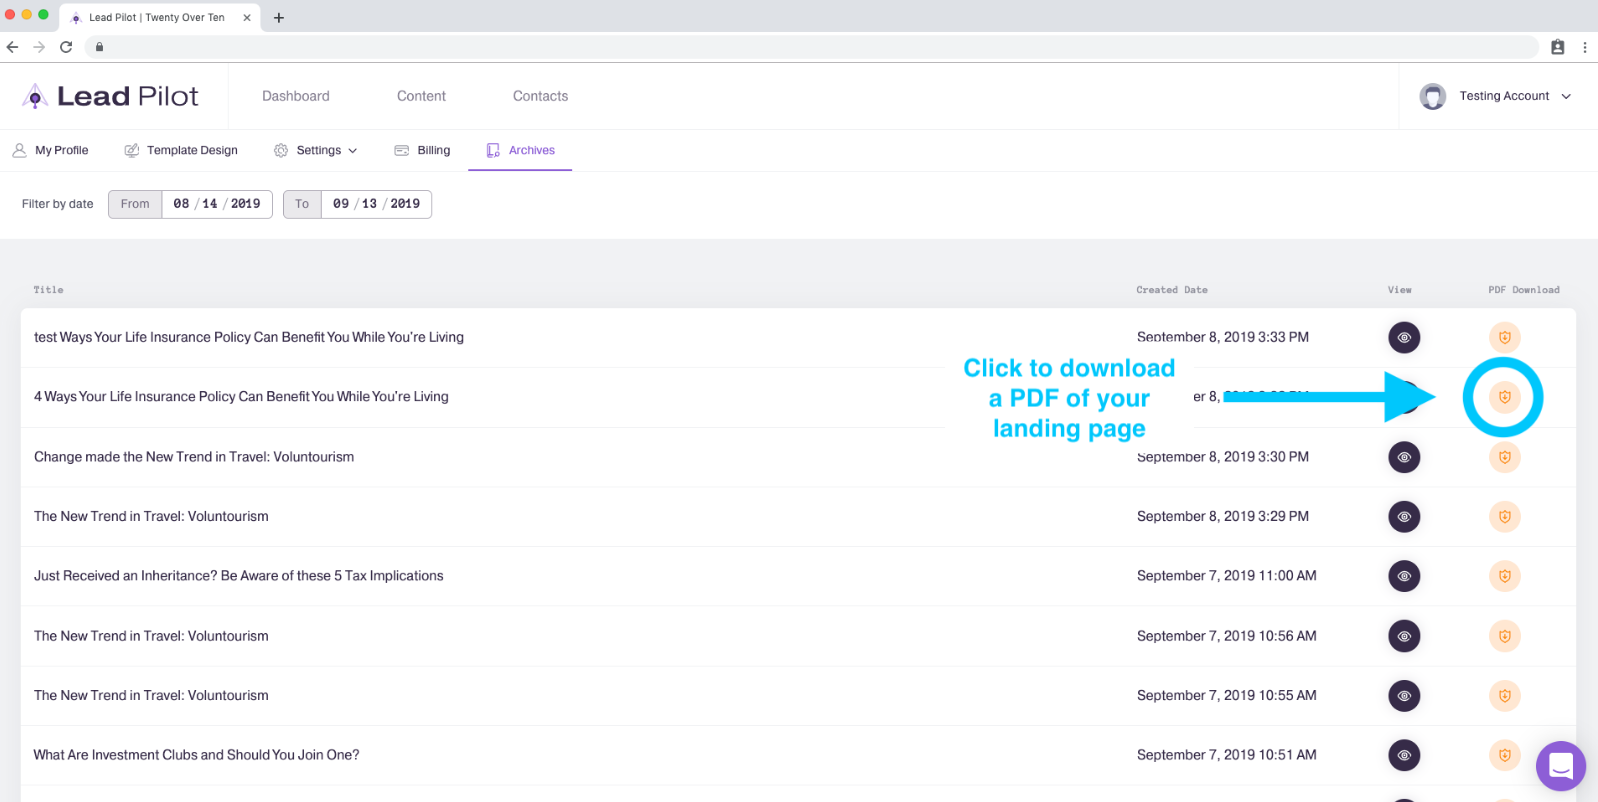This screenshot has width=1598, height=802.
Task: Click 'Just Received an Inheritance?' title
Action: [239, 576]
